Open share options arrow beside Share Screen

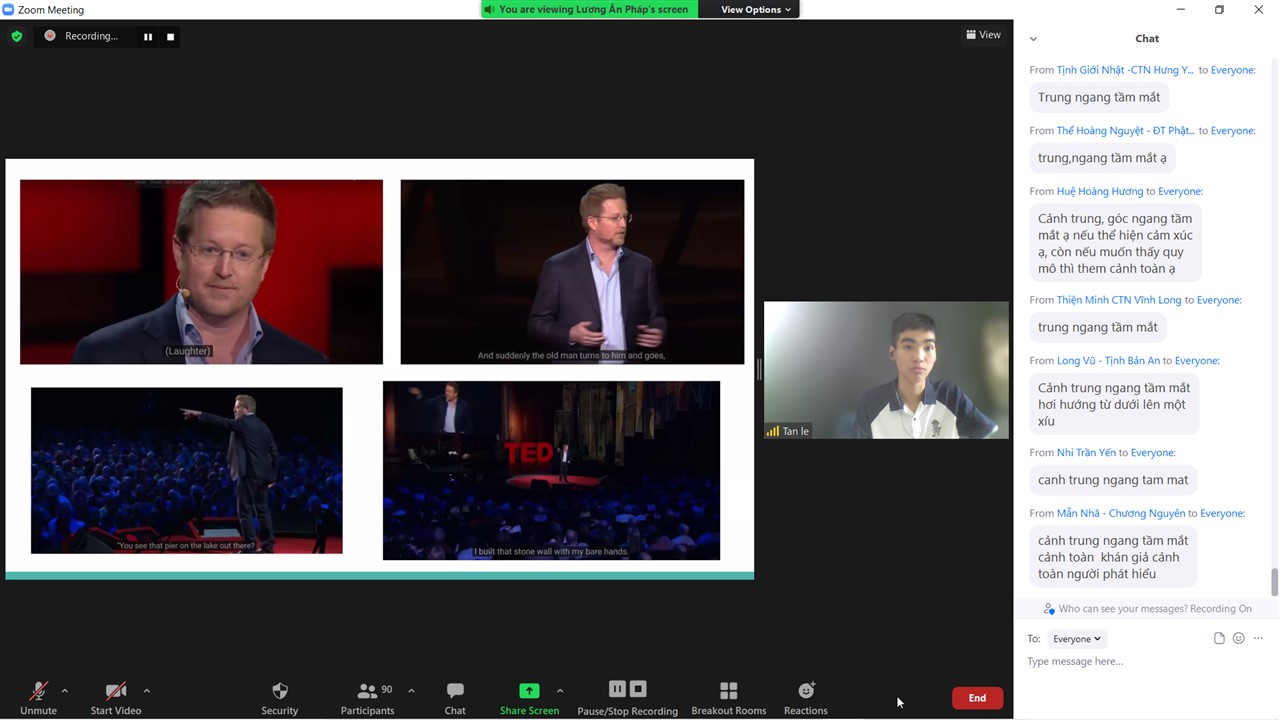click(559, 691)
